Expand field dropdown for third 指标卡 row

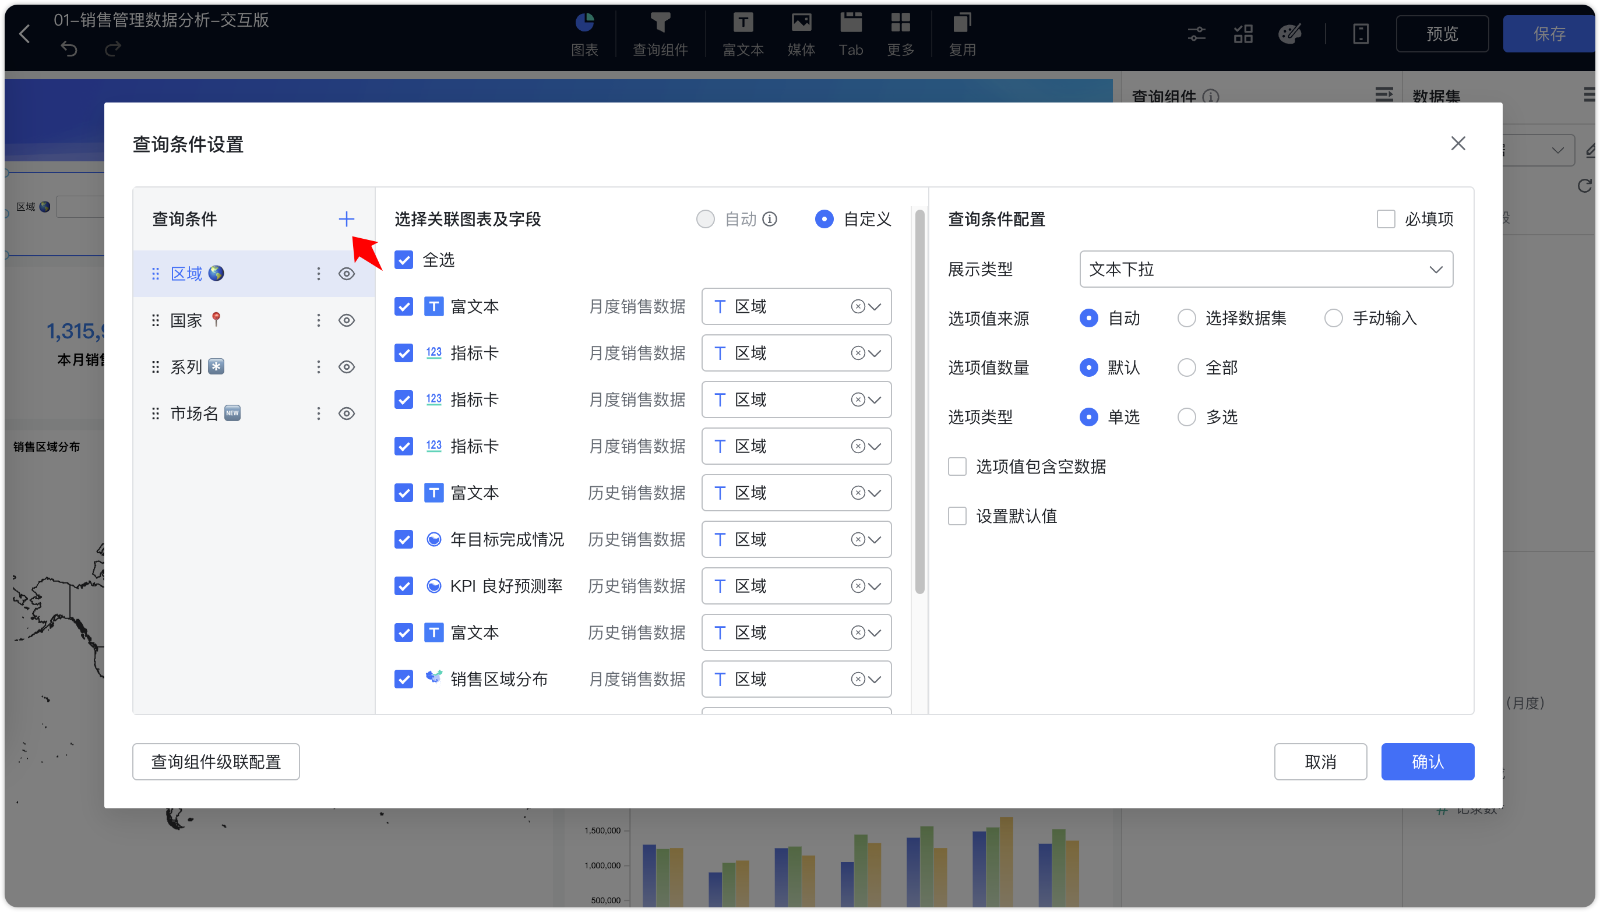pos(875,447)
